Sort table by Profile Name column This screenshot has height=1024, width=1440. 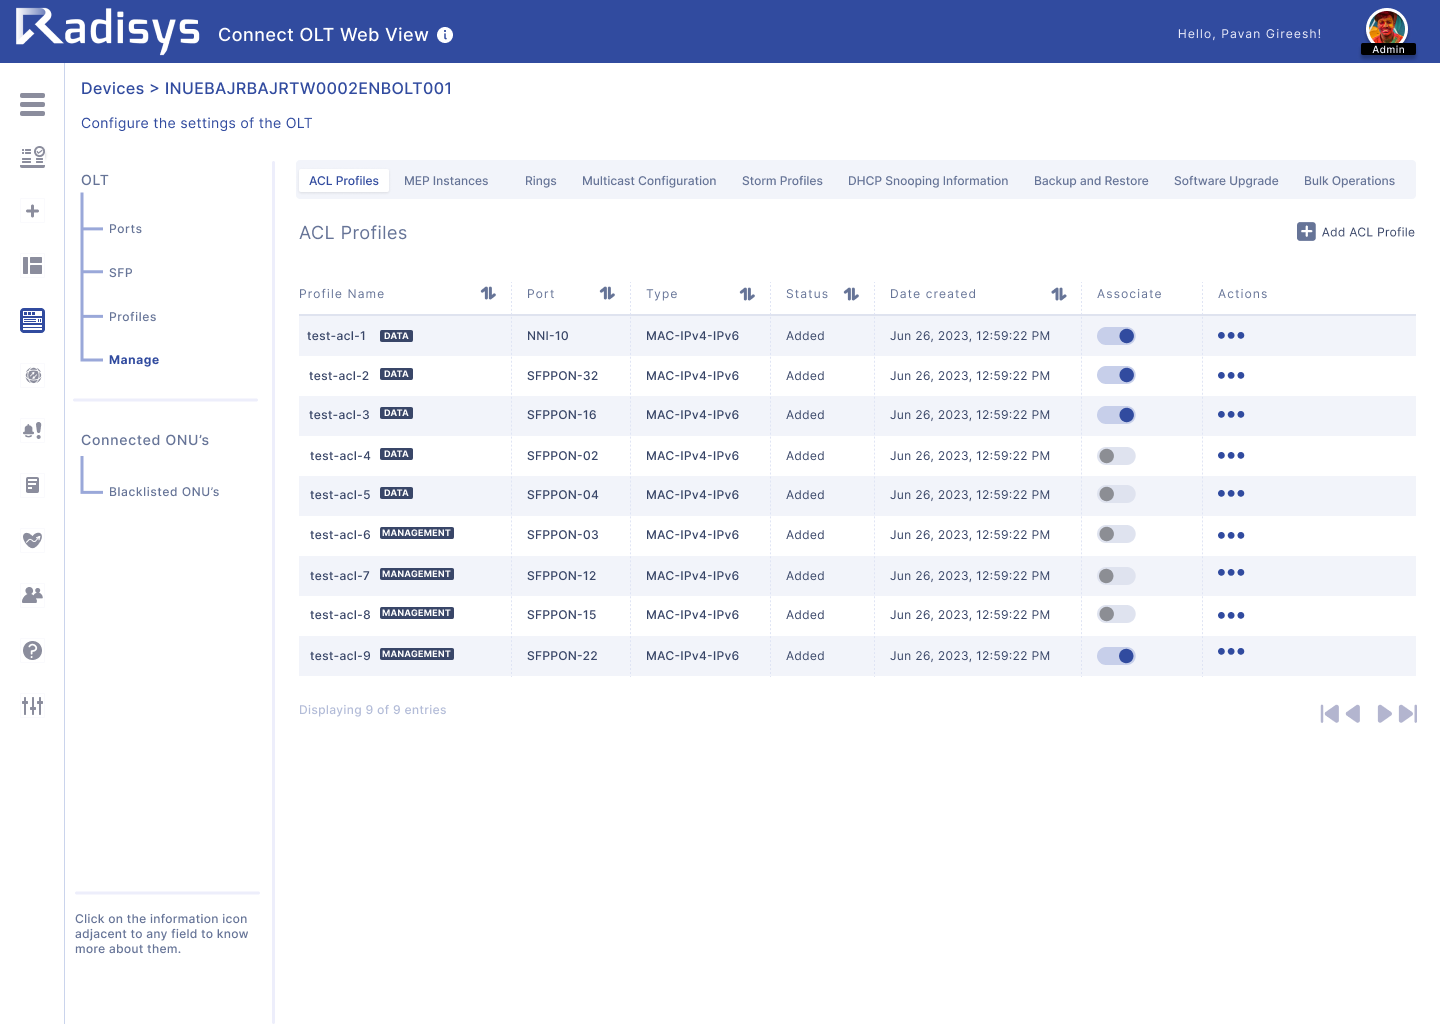point(488,293)
